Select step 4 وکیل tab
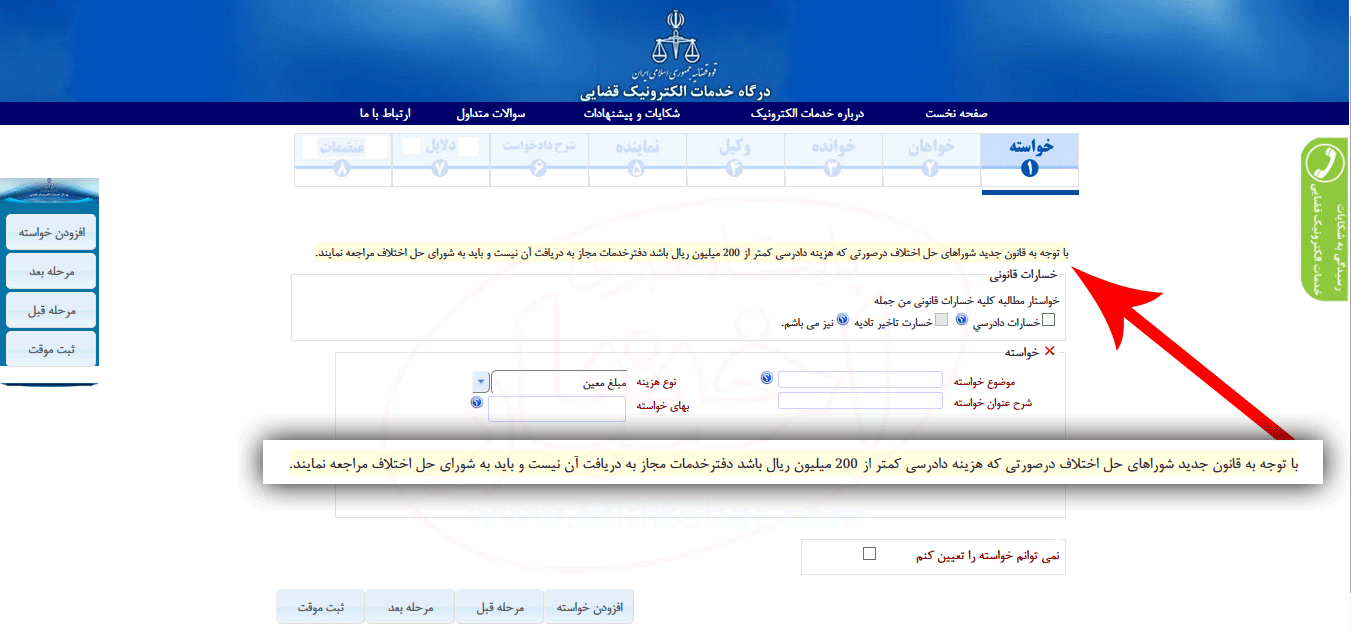Screen dimensions: 1351x629 point(735,160)
